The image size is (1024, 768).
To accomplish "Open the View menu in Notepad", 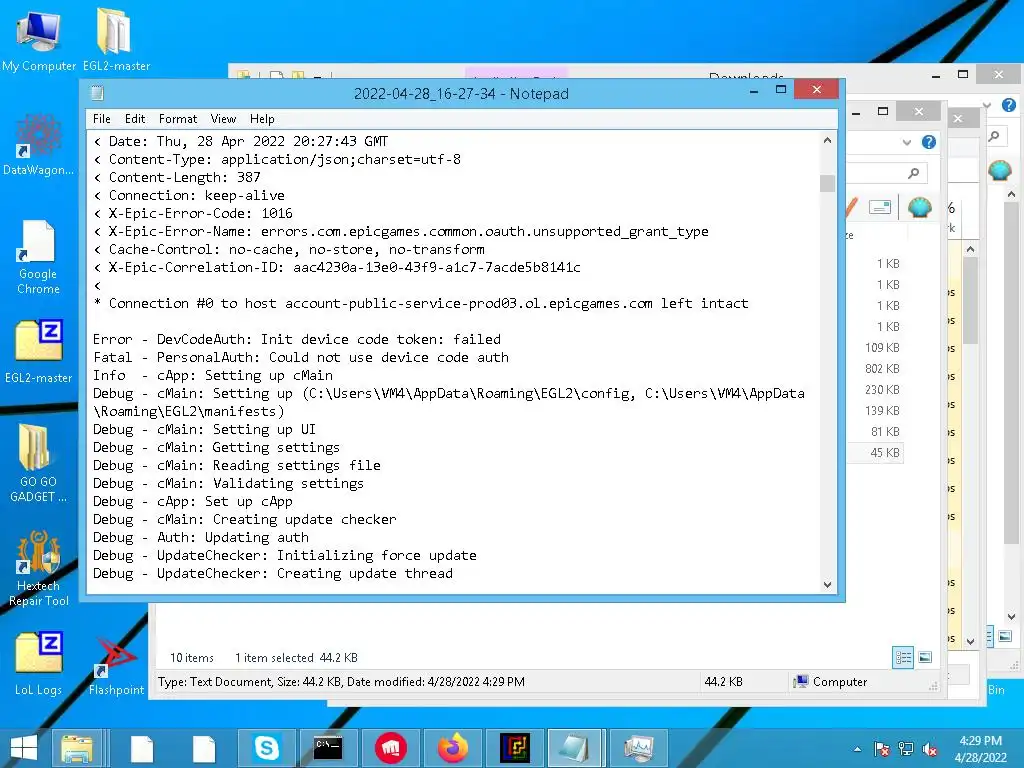I will point(223,119).
